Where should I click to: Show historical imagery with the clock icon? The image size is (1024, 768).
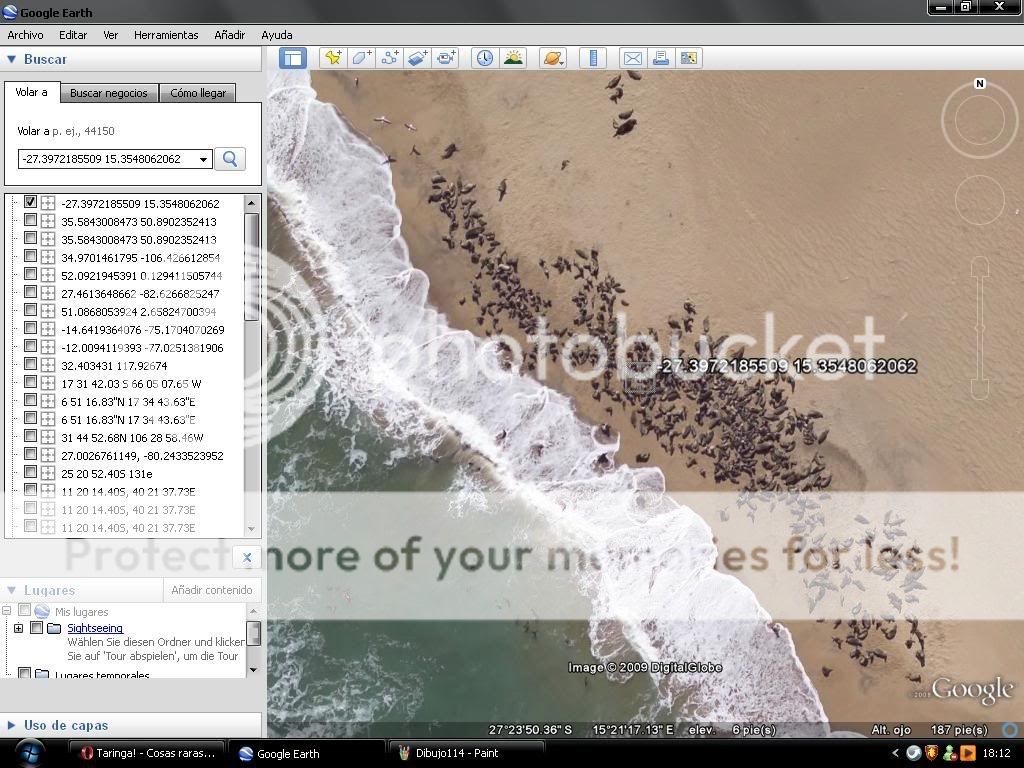pos(484,58)
